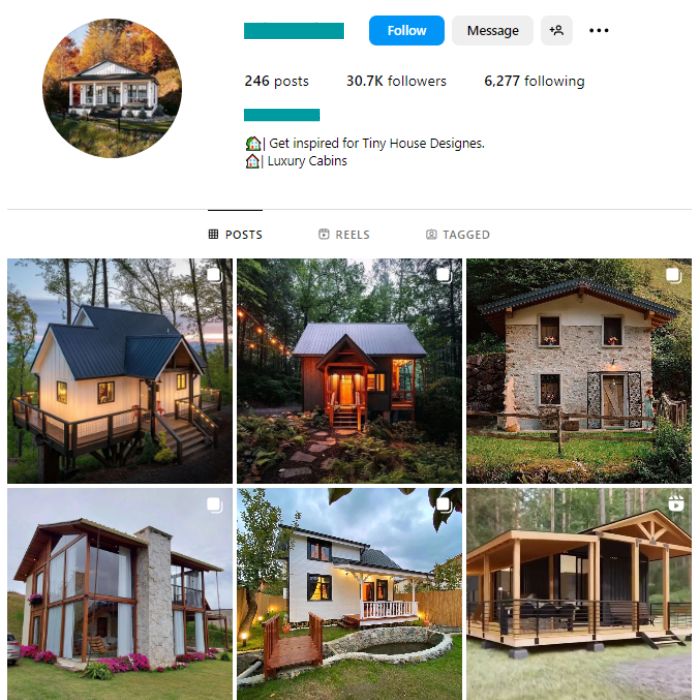Click the reel clip icon on cabin video

pyautogui.click(x=676, y=503)
